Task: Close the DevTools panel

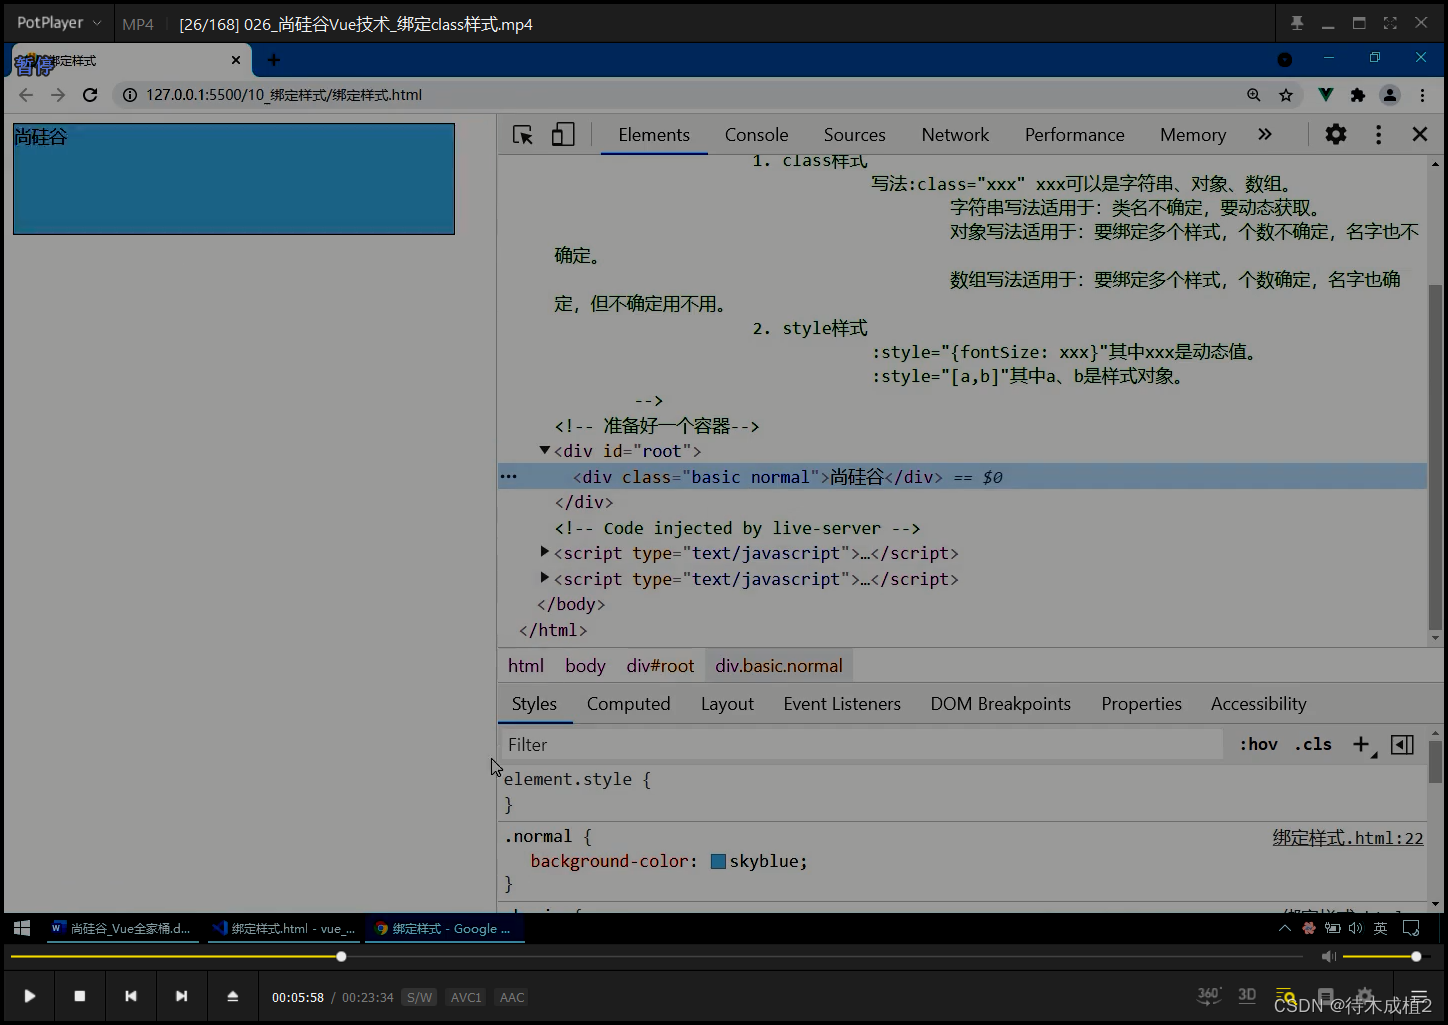Action: [1420, 134]
